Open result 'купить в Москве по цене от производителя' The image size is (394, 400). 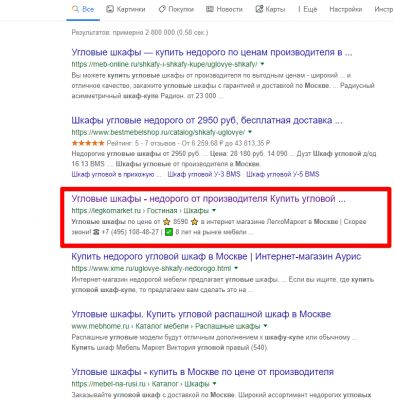pyautogui.click(x=202, y=372)
